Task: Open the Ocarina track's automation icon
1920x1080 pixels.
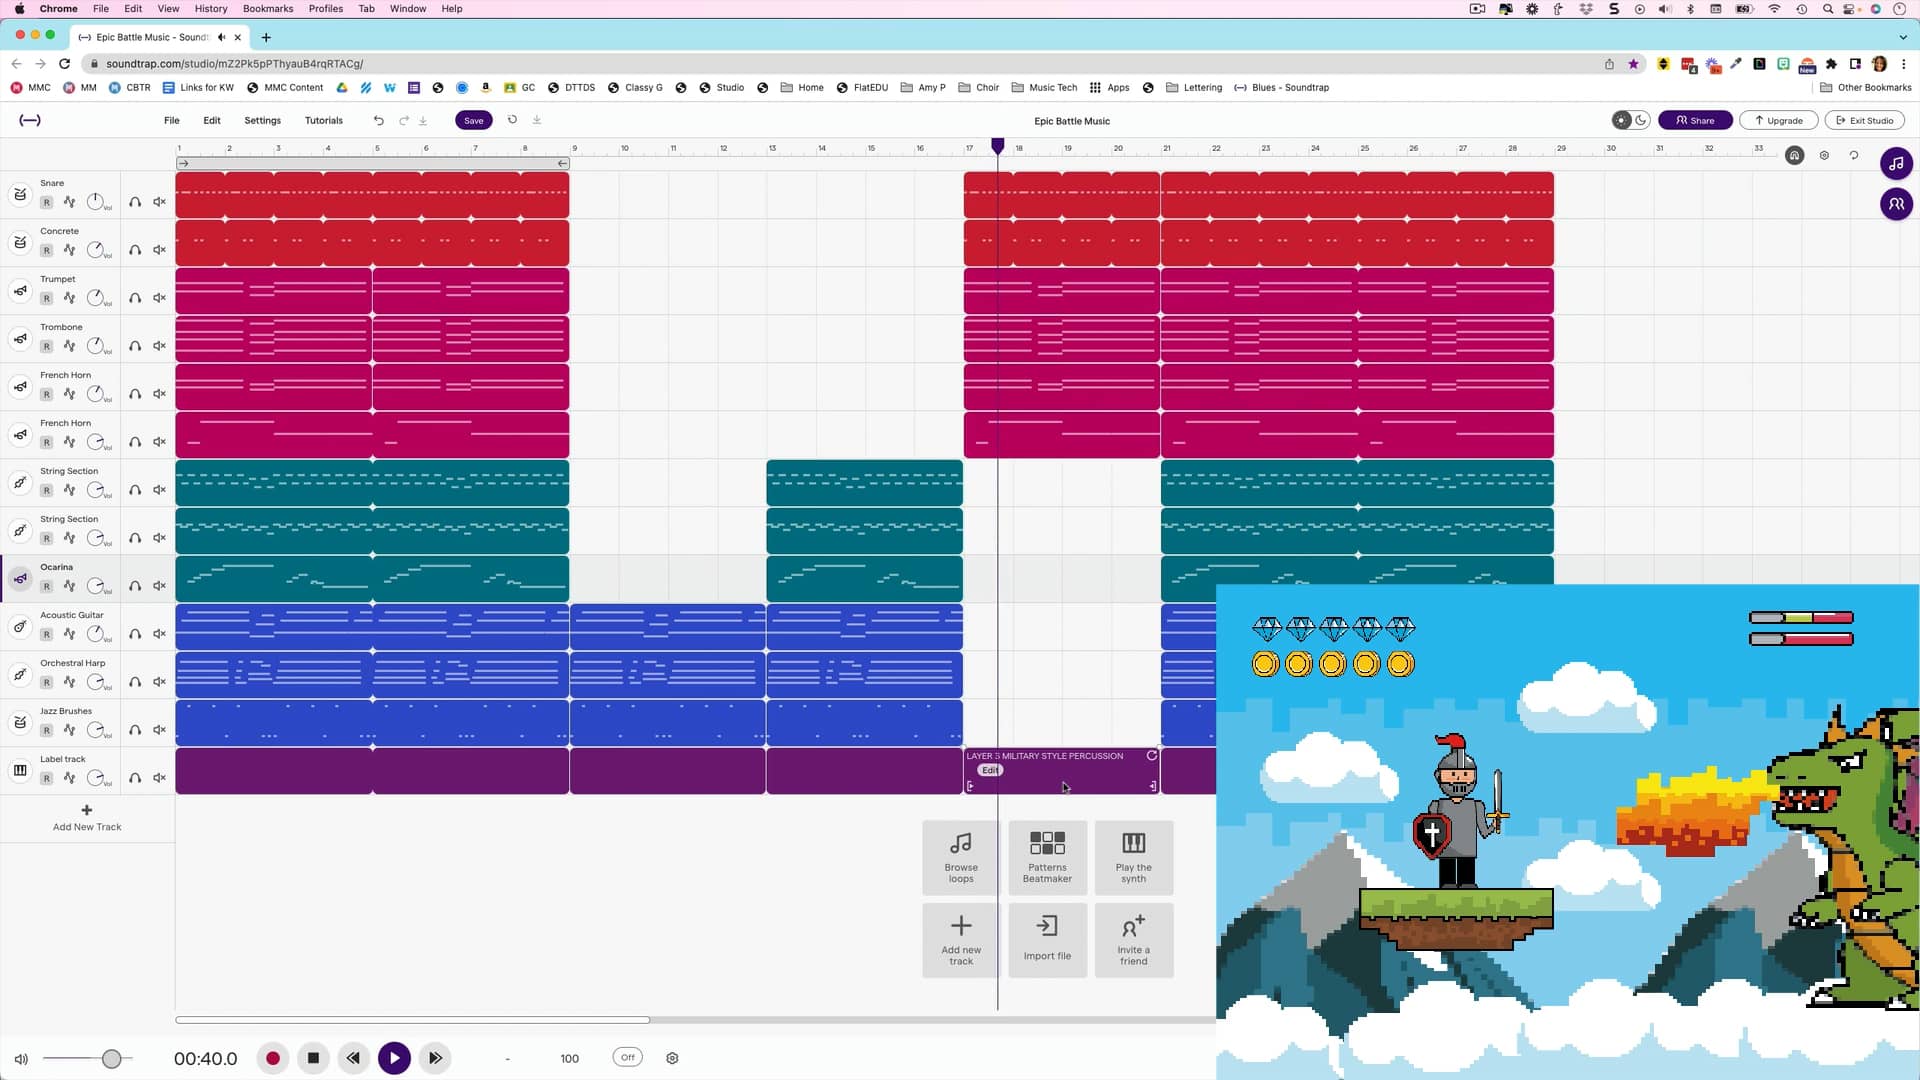Action: click(70, 586)
